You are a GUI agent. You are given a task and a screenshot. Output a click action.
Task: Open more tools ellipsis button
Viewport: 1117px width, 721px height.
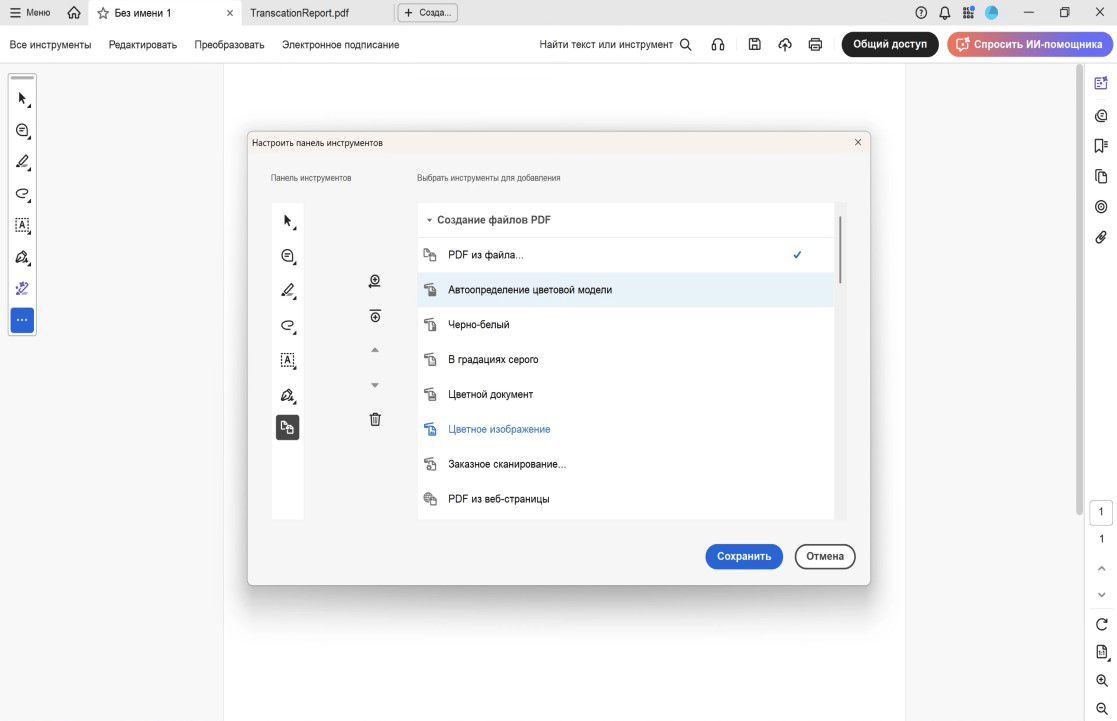22,321
